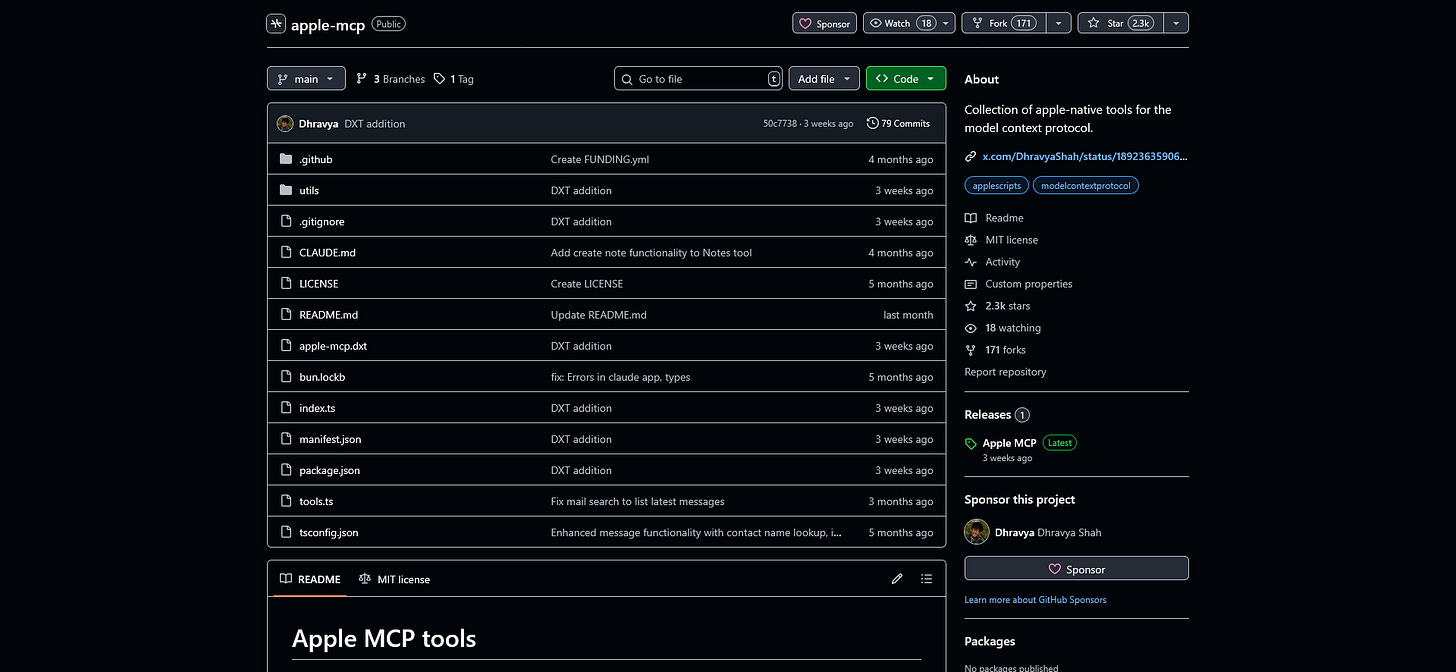
Task: Click the file icon beside bun.lockb
Action: (x=286, y=377)
